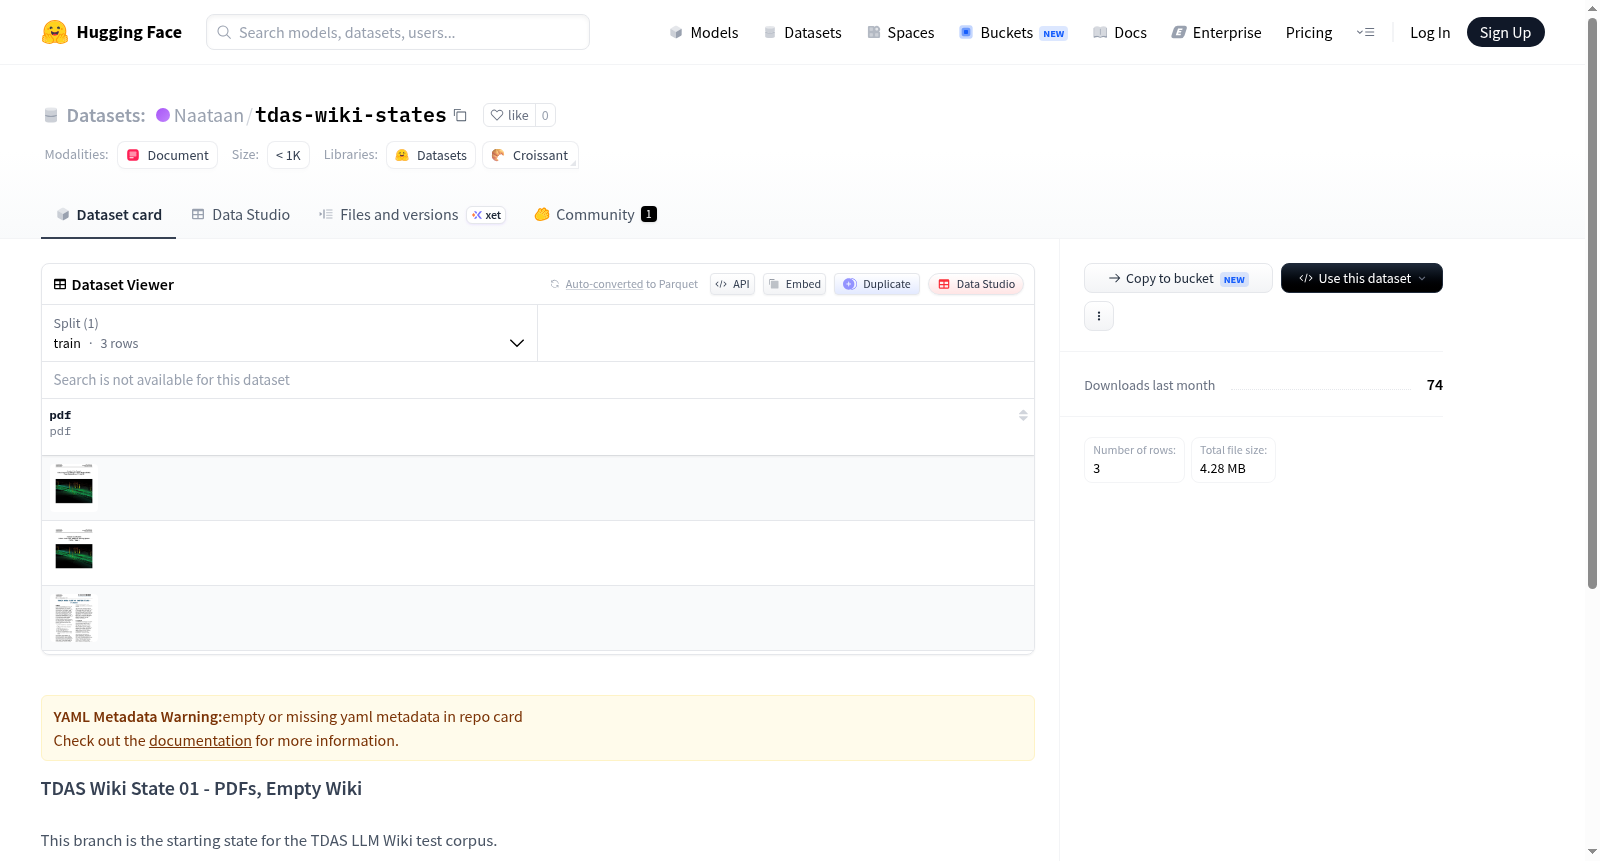Open Docs in top navigation
1600x861 pixels.
click(x=1120, y=32)
